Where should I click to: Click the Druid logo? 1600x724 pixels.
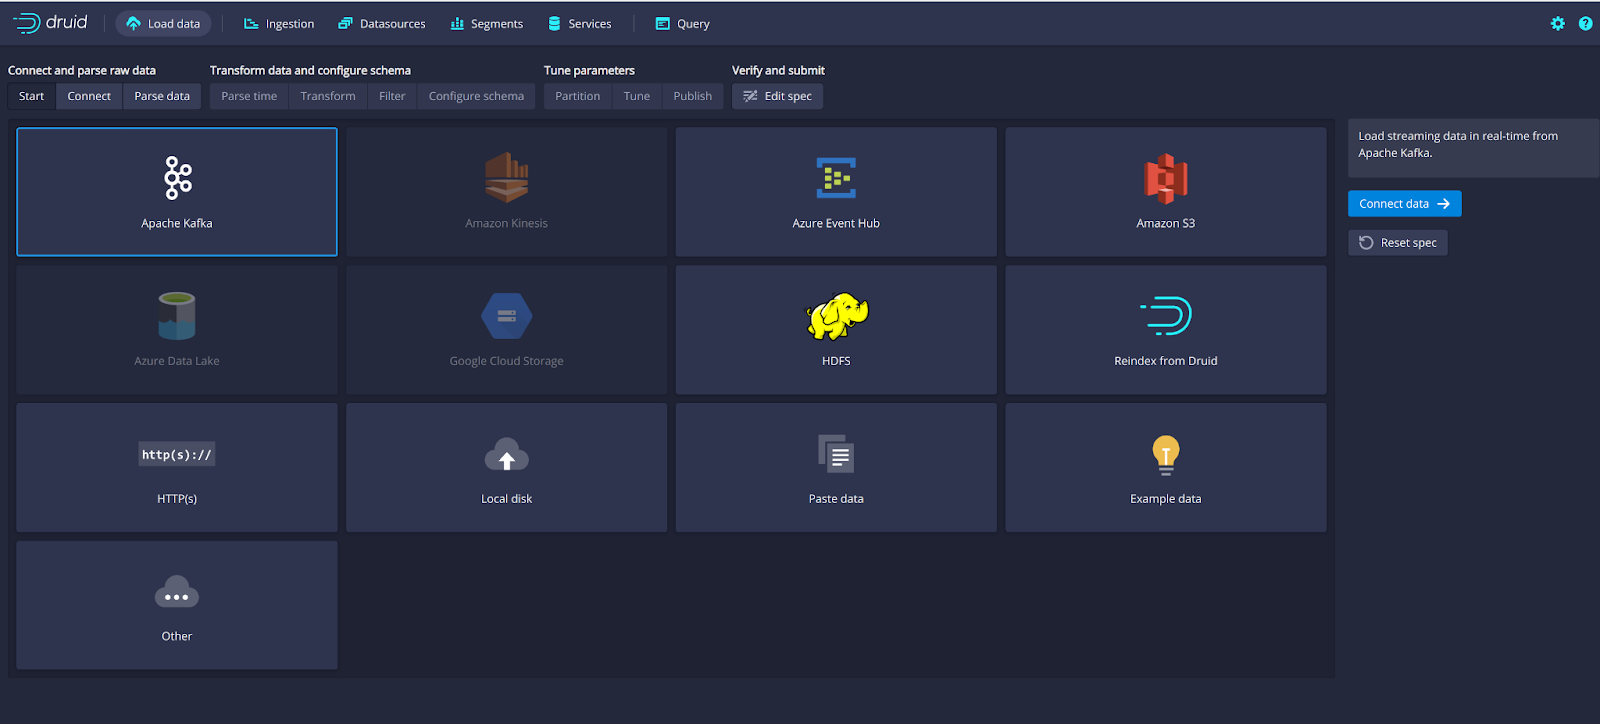[50, 23]
